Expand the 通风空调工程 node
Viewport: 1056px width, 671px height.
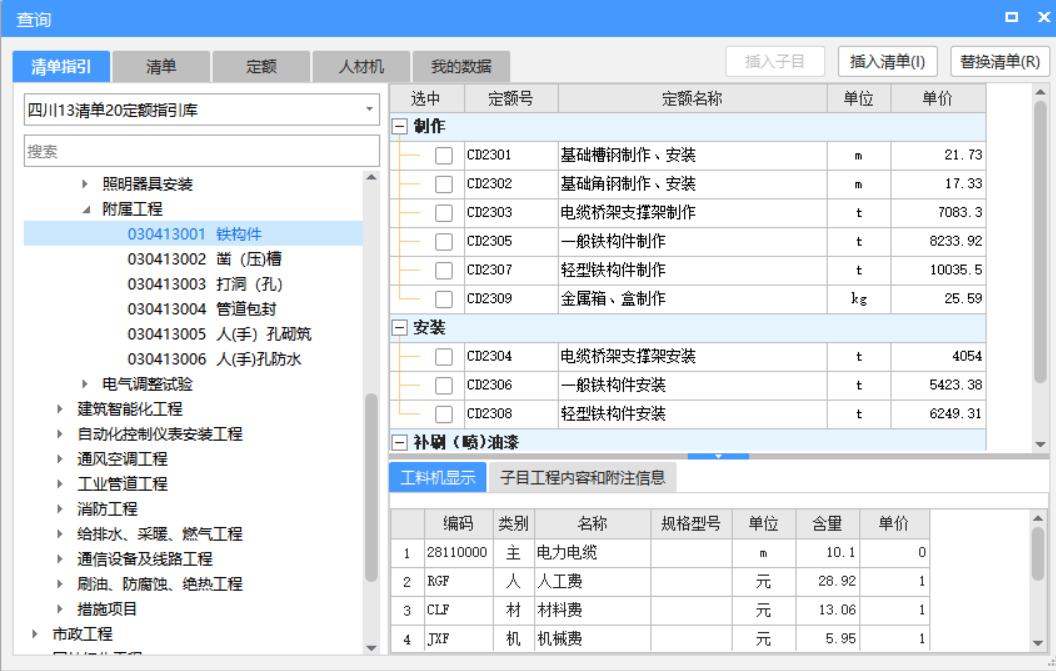(60, 459)
